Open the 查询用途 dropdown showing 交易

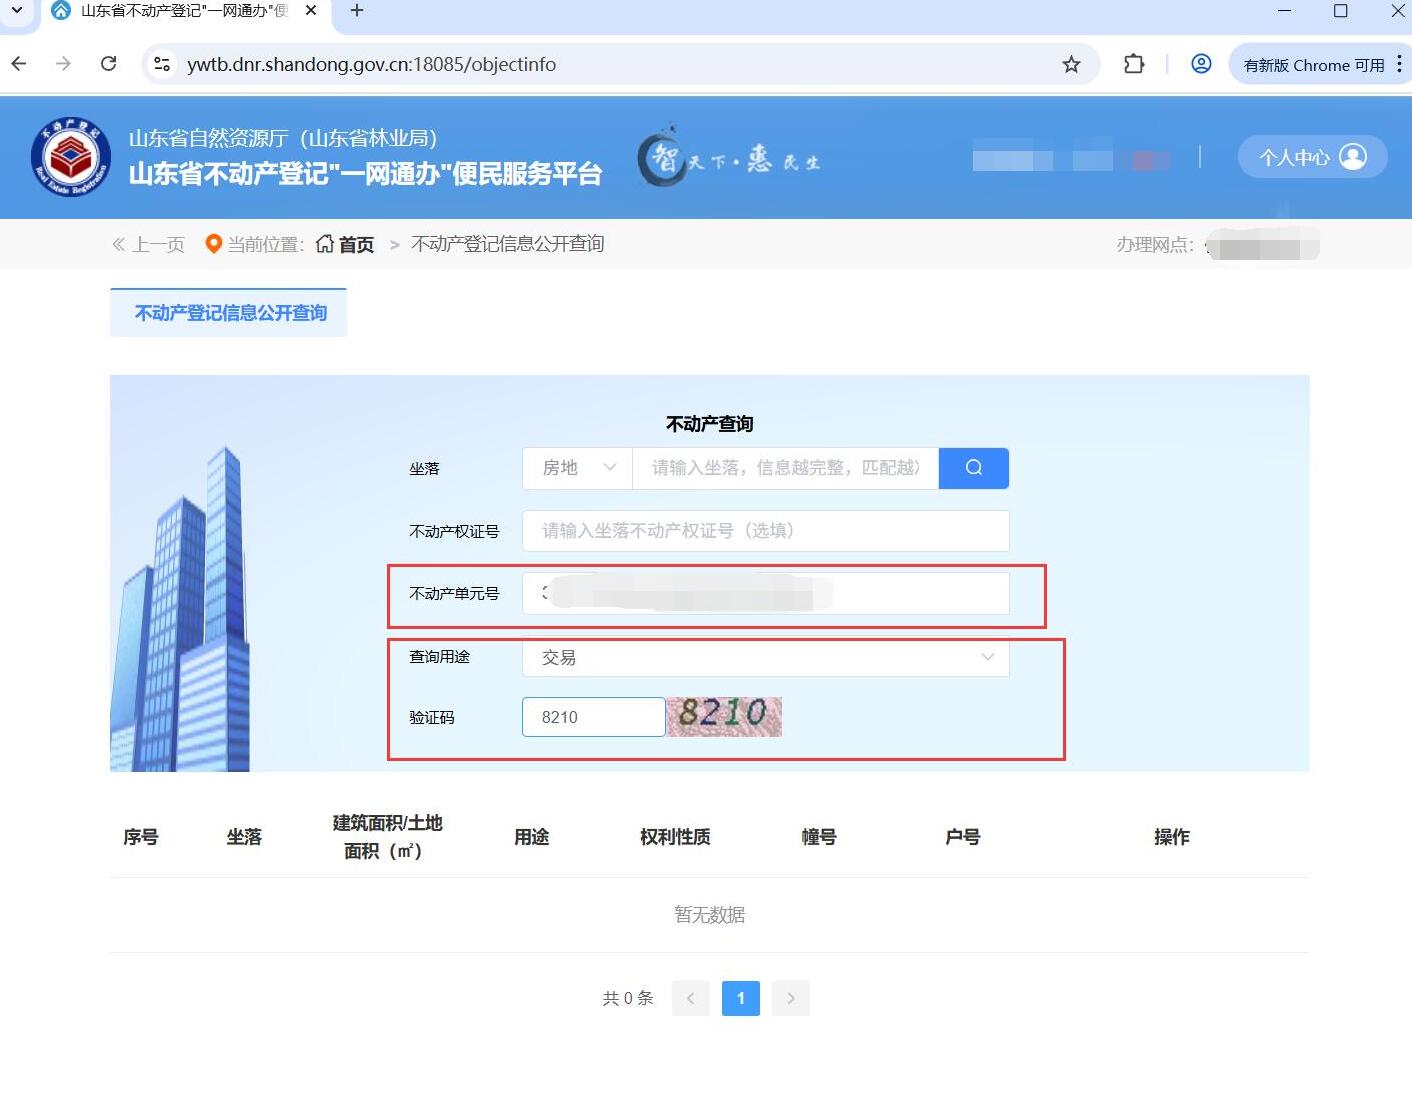pos(765,657)
